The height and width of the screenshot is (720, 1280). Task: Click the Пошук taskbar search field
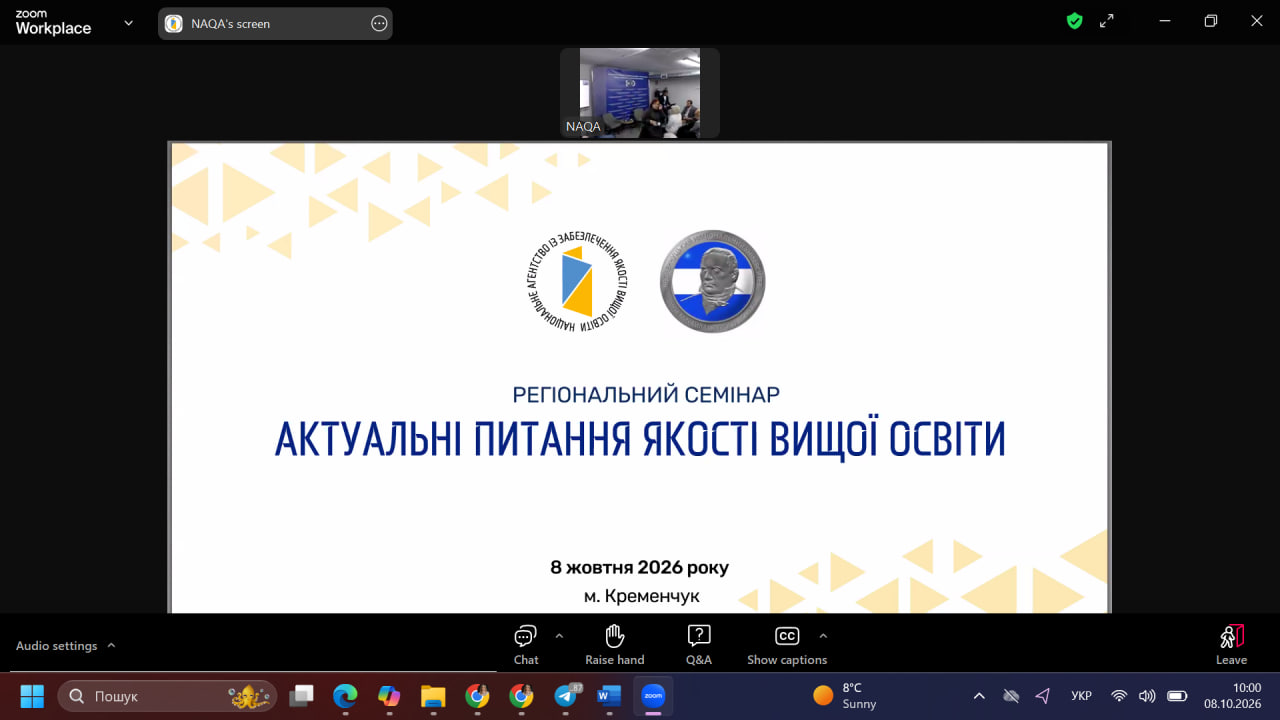click(168, 696)
